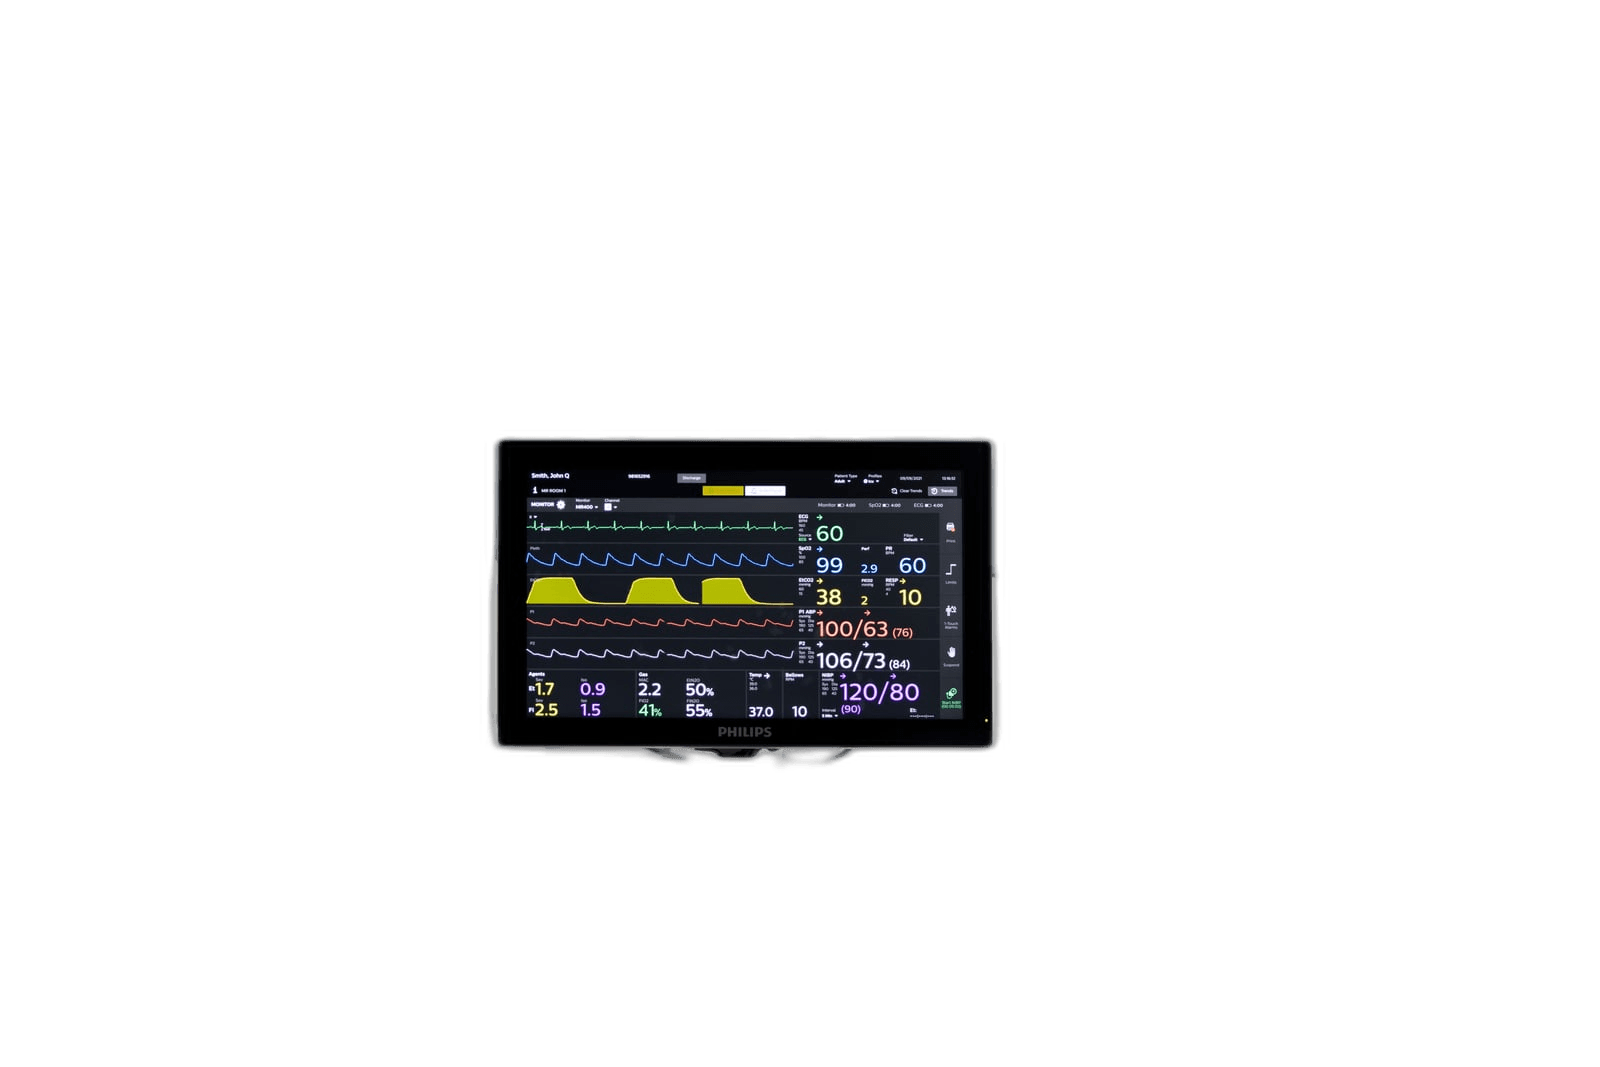Tap the Trends button
This screenshot has width=1600, height=1067.
pyautogui.click(x=942, y=491)
